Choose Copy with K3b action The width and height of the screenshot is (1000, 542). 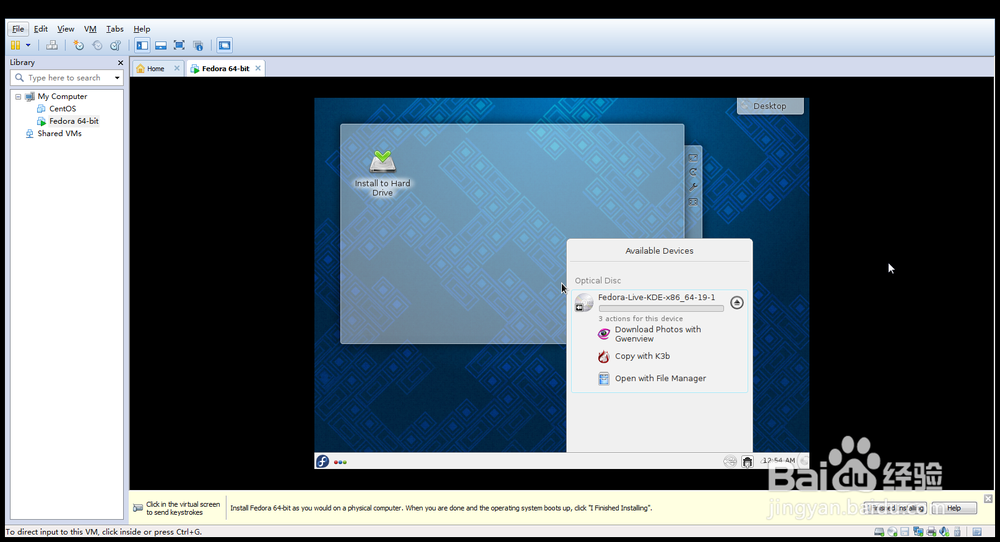point(642,356)
